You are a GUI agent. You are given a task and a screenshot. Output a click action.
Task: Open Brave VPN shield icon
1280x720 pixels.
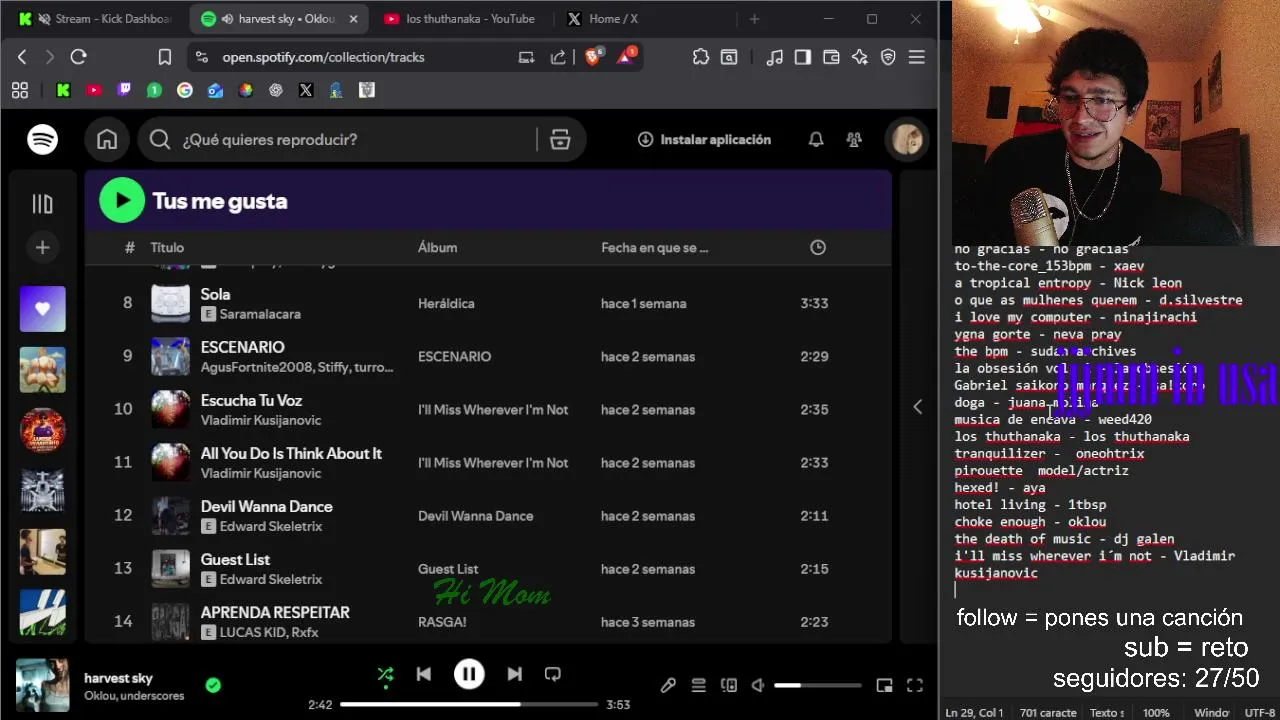point(888,57)
